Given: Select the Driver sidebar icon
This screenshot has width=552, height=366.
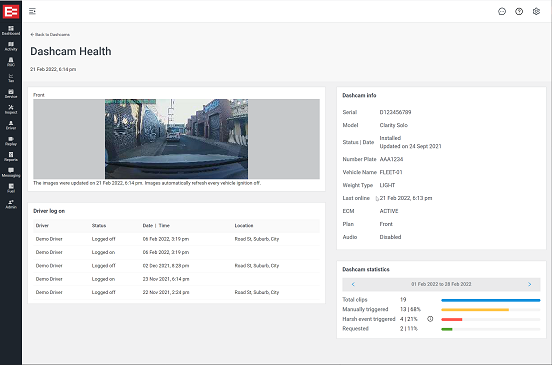Looking at the screenshot, I should 11,125.
